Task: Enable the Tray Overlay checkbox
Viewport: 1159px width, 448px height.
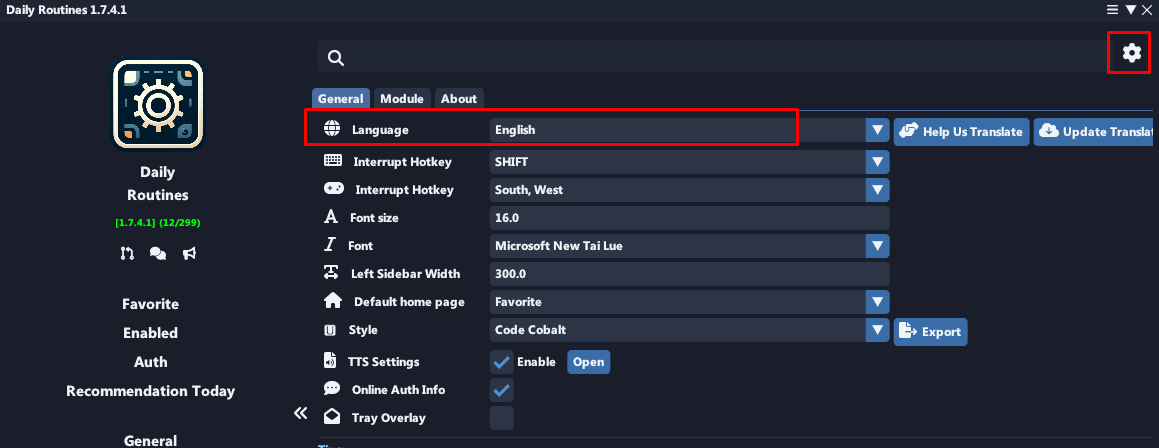Action: pyautogui.click(x=502, y=418)
